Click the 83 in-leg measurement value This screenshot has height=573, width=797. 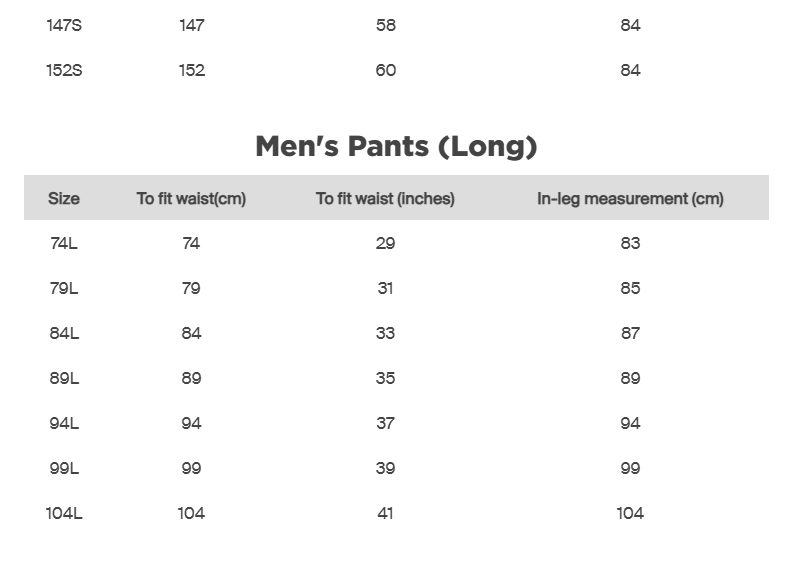630,243
